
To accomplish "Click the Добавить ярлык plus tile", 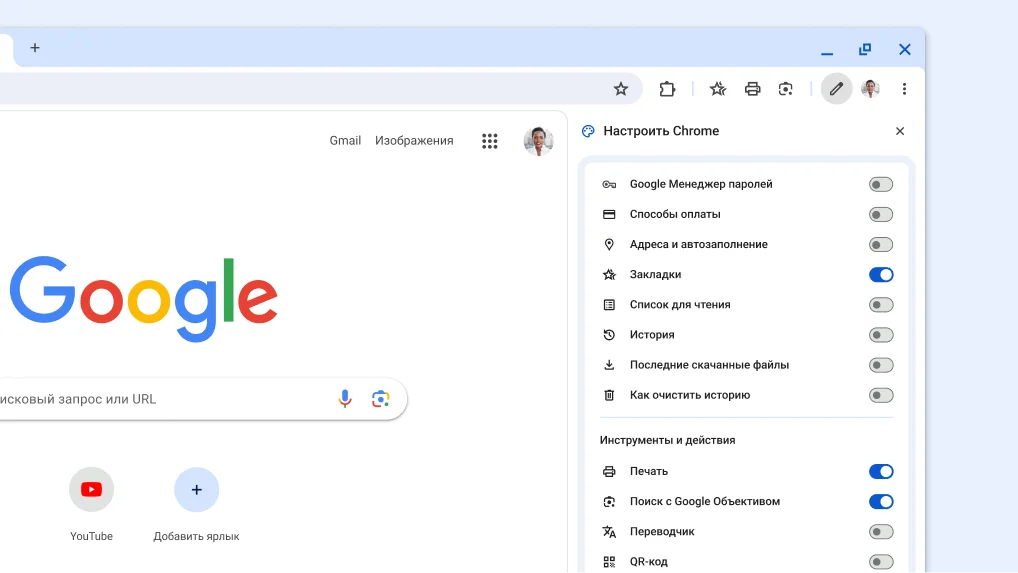I will pyautogui.click(x=197, y=489).
